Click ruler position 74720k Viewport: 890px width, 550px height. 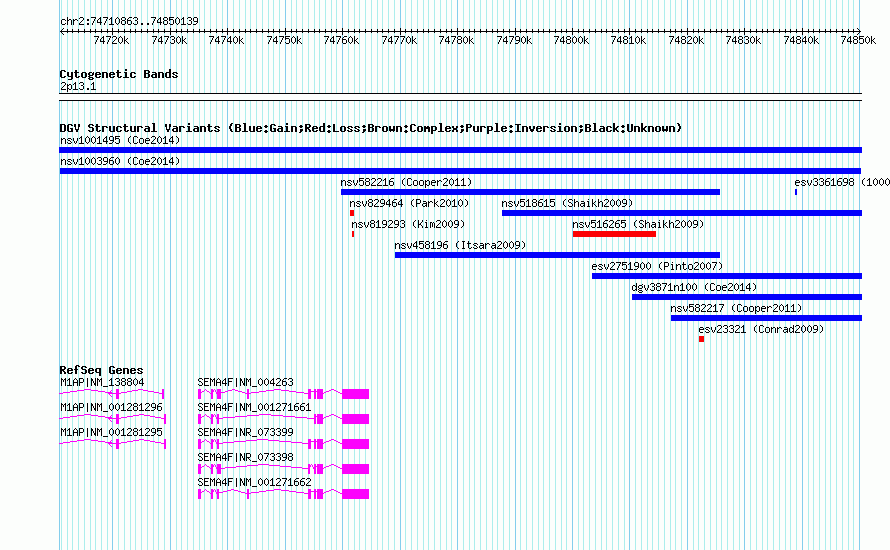tap(111, 40)
